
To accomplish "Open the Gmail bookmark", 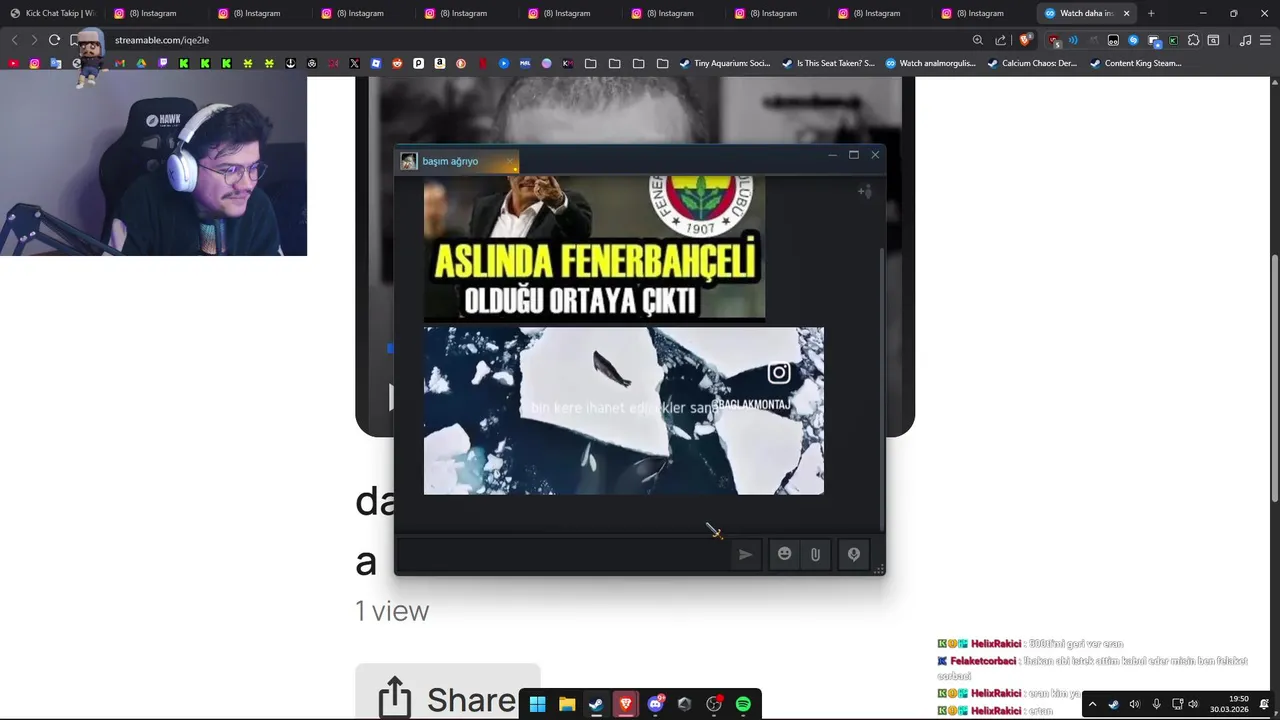I will (120, 63).
